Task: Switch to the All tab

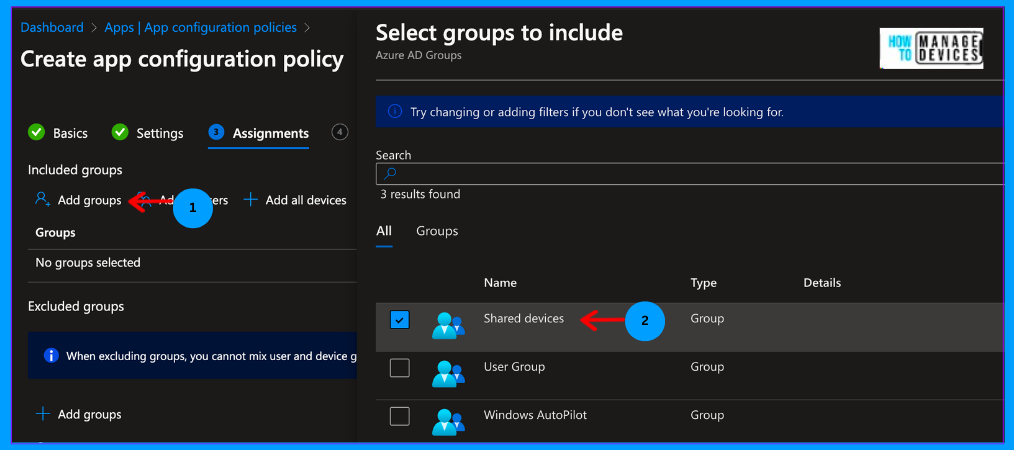Action: pyautogui.click(x=384, y=231)
